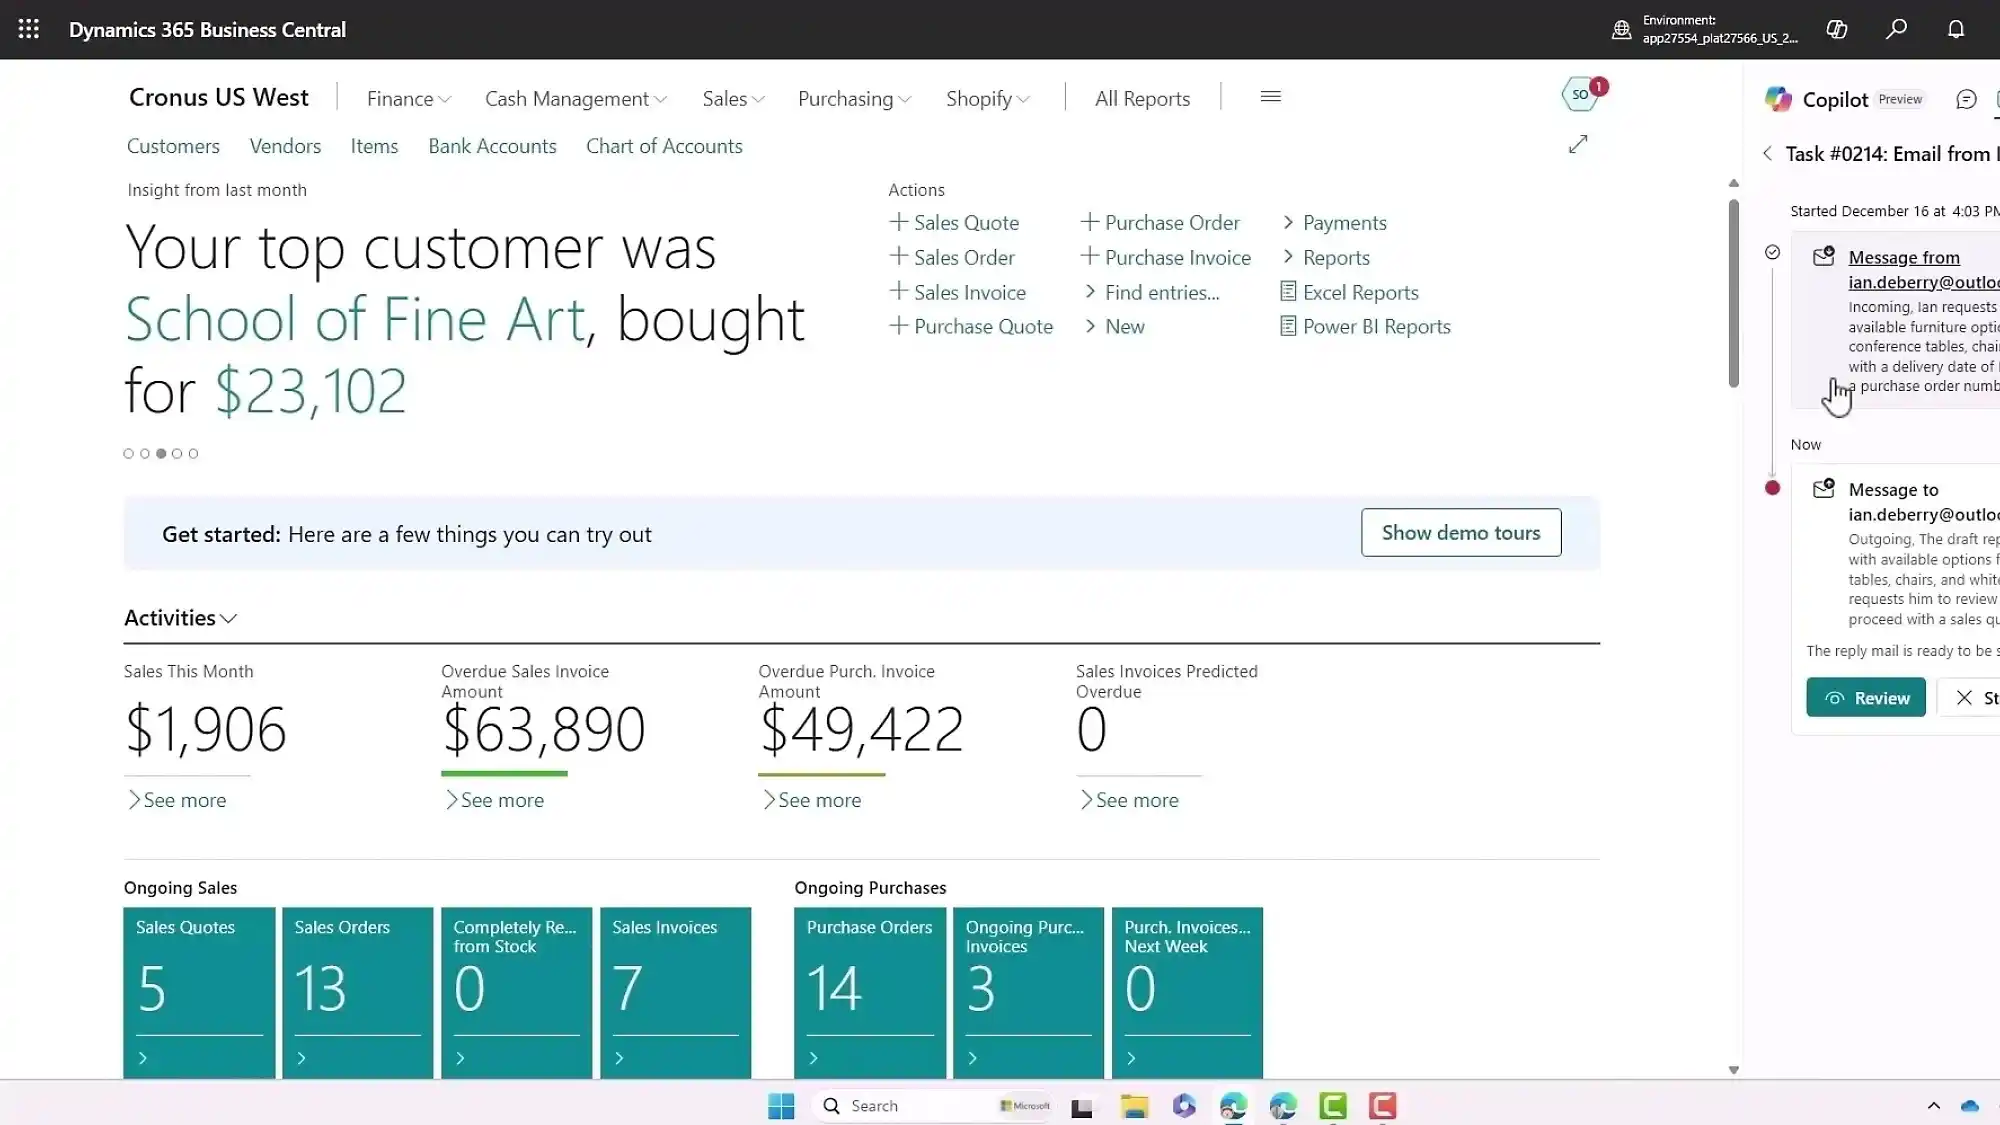View notifications via the bell icon
The image size is (2000, 1125).
click(x=1954, y=29)
